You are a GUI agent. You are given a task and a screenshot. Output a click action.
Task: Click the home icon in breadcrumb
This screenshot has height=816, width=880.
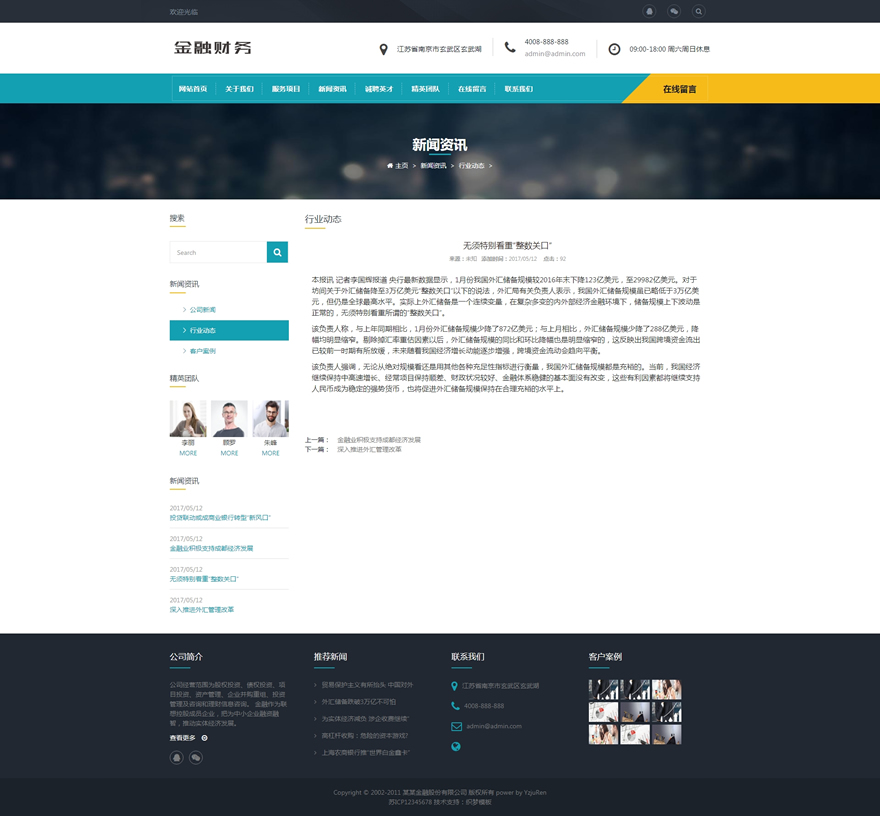coord(390,166)
